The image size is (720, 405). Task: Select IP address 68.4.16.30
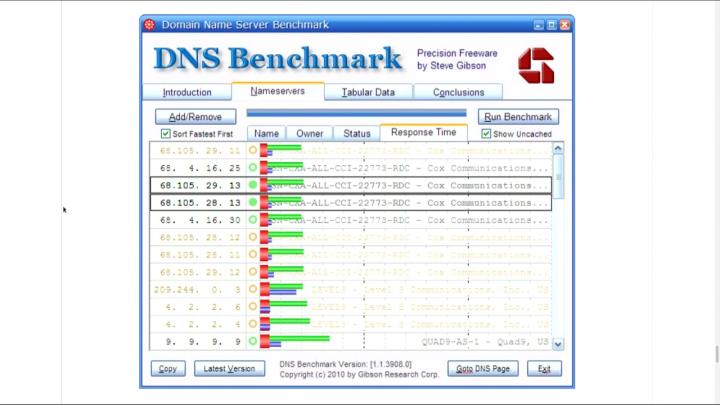point(200,220)
